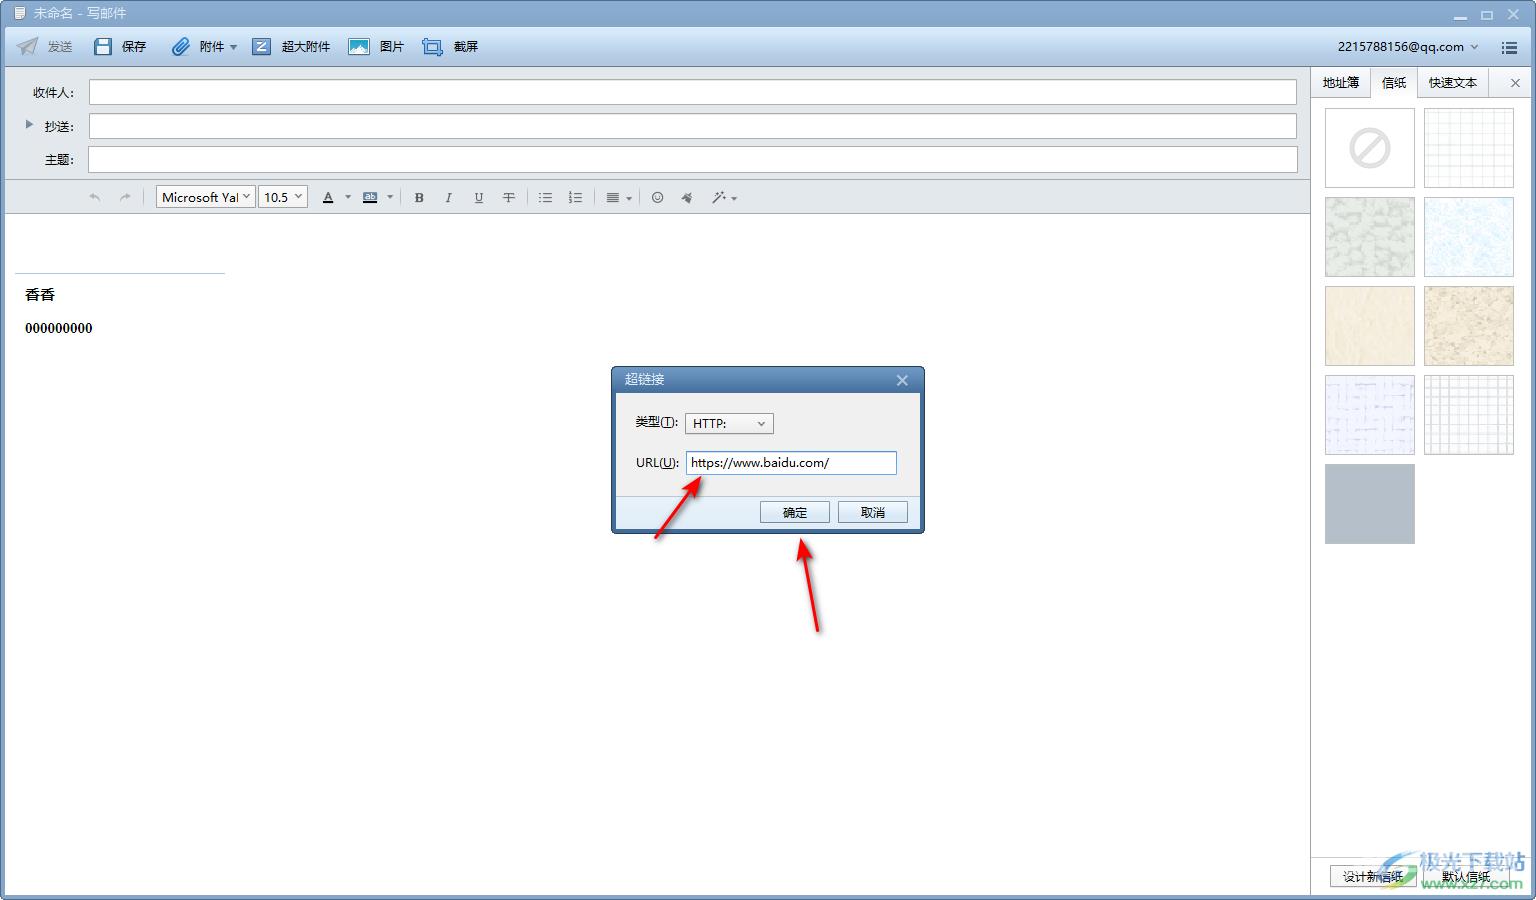Click the 设计新信纸 design new stationery button
The image size is (1536, 900).
1374,876
